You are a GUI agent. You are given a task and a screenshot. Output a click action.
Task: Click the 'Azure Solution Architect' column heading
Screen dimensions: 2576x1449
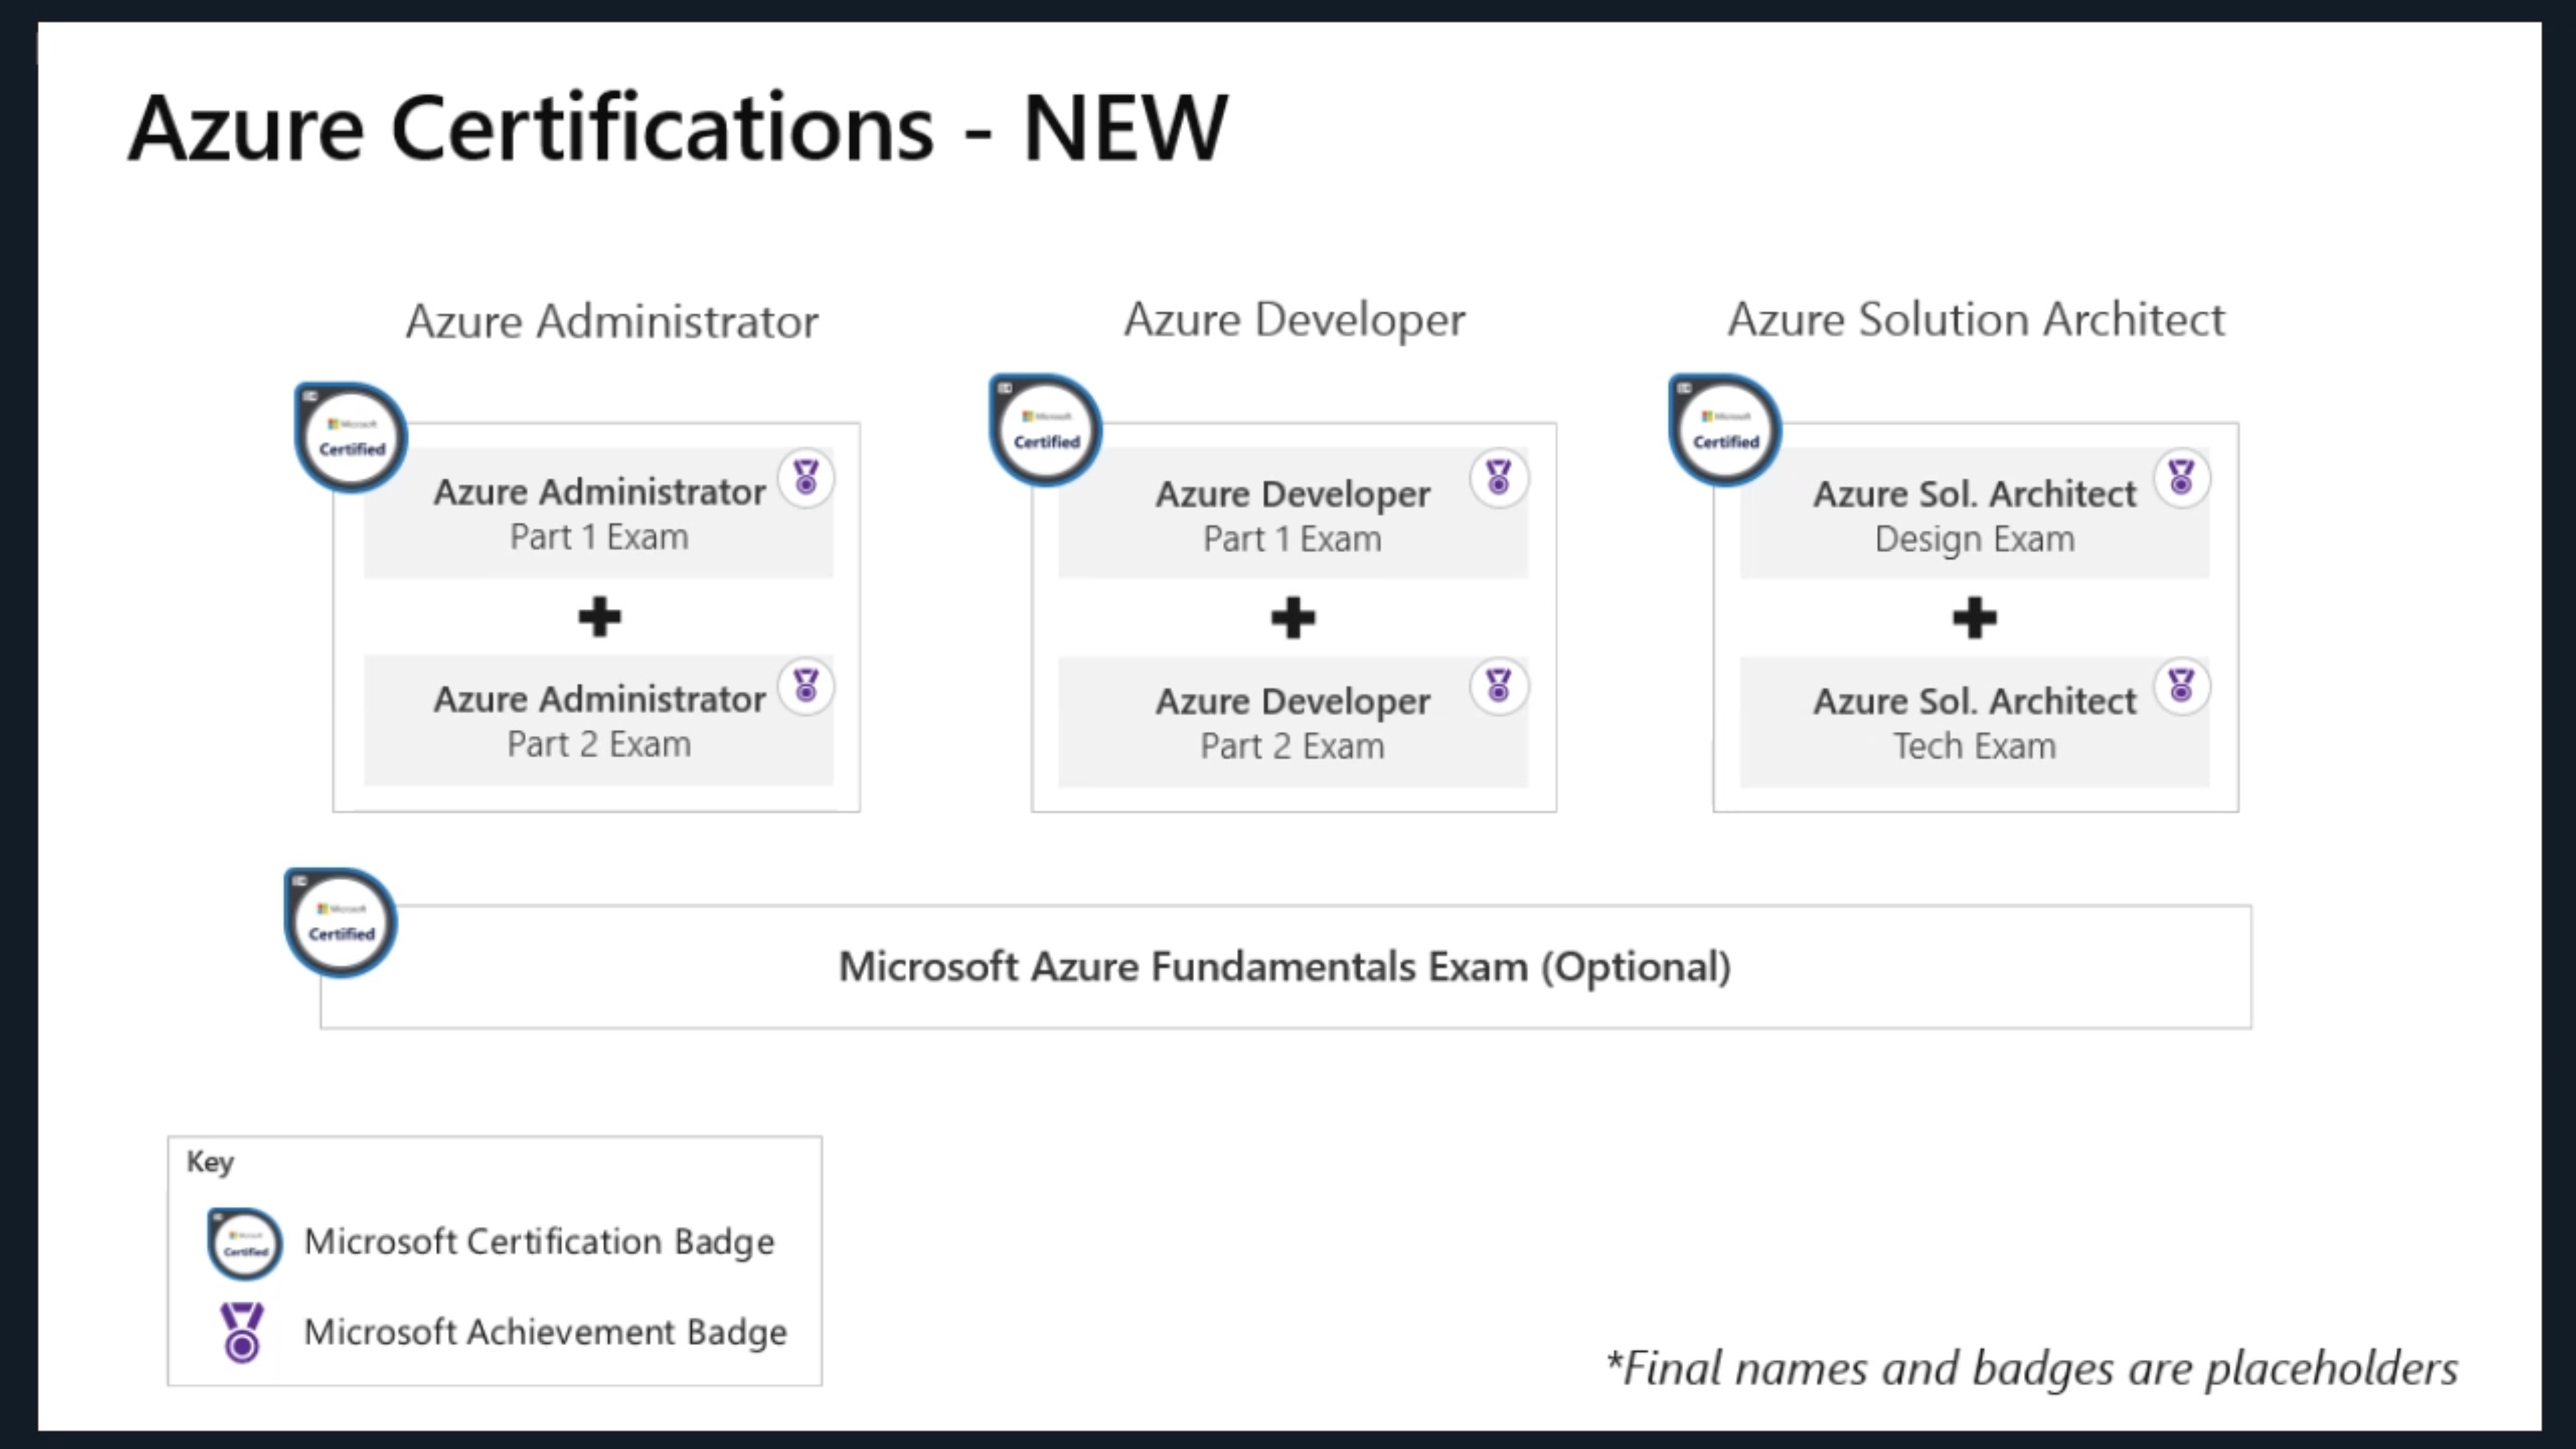[1976, 320]
